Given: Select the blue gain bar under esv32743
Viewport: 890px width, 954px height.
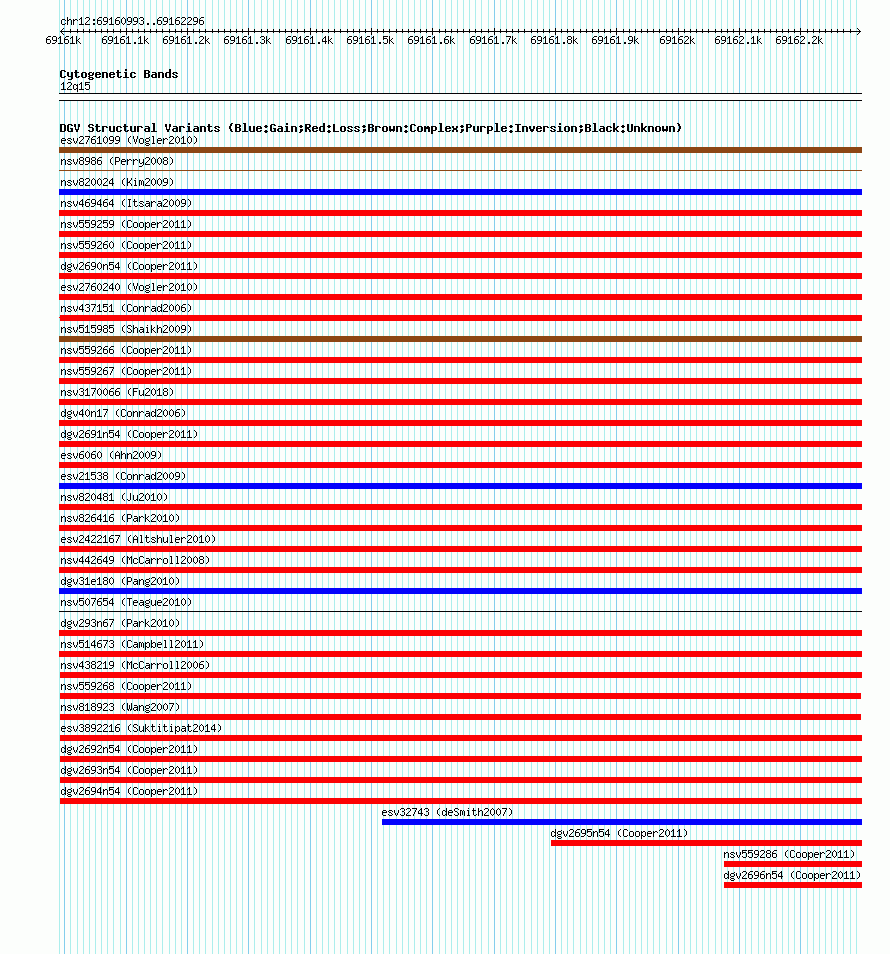Looking at the screenshot, I should [622, 822].
